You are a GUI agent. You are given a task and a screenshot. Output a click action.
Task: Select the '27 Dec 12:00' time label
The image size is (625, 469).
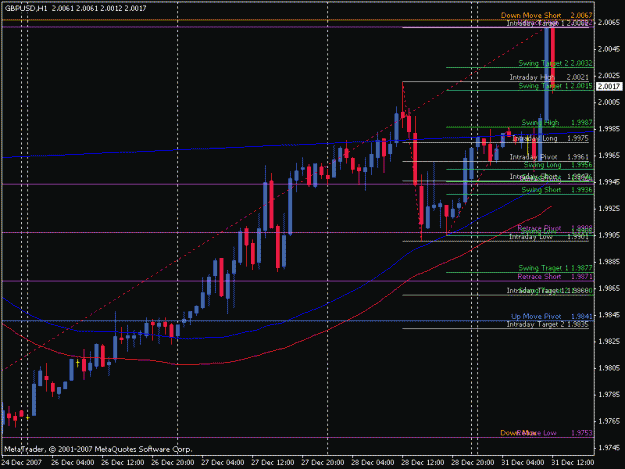pos(273,463)
